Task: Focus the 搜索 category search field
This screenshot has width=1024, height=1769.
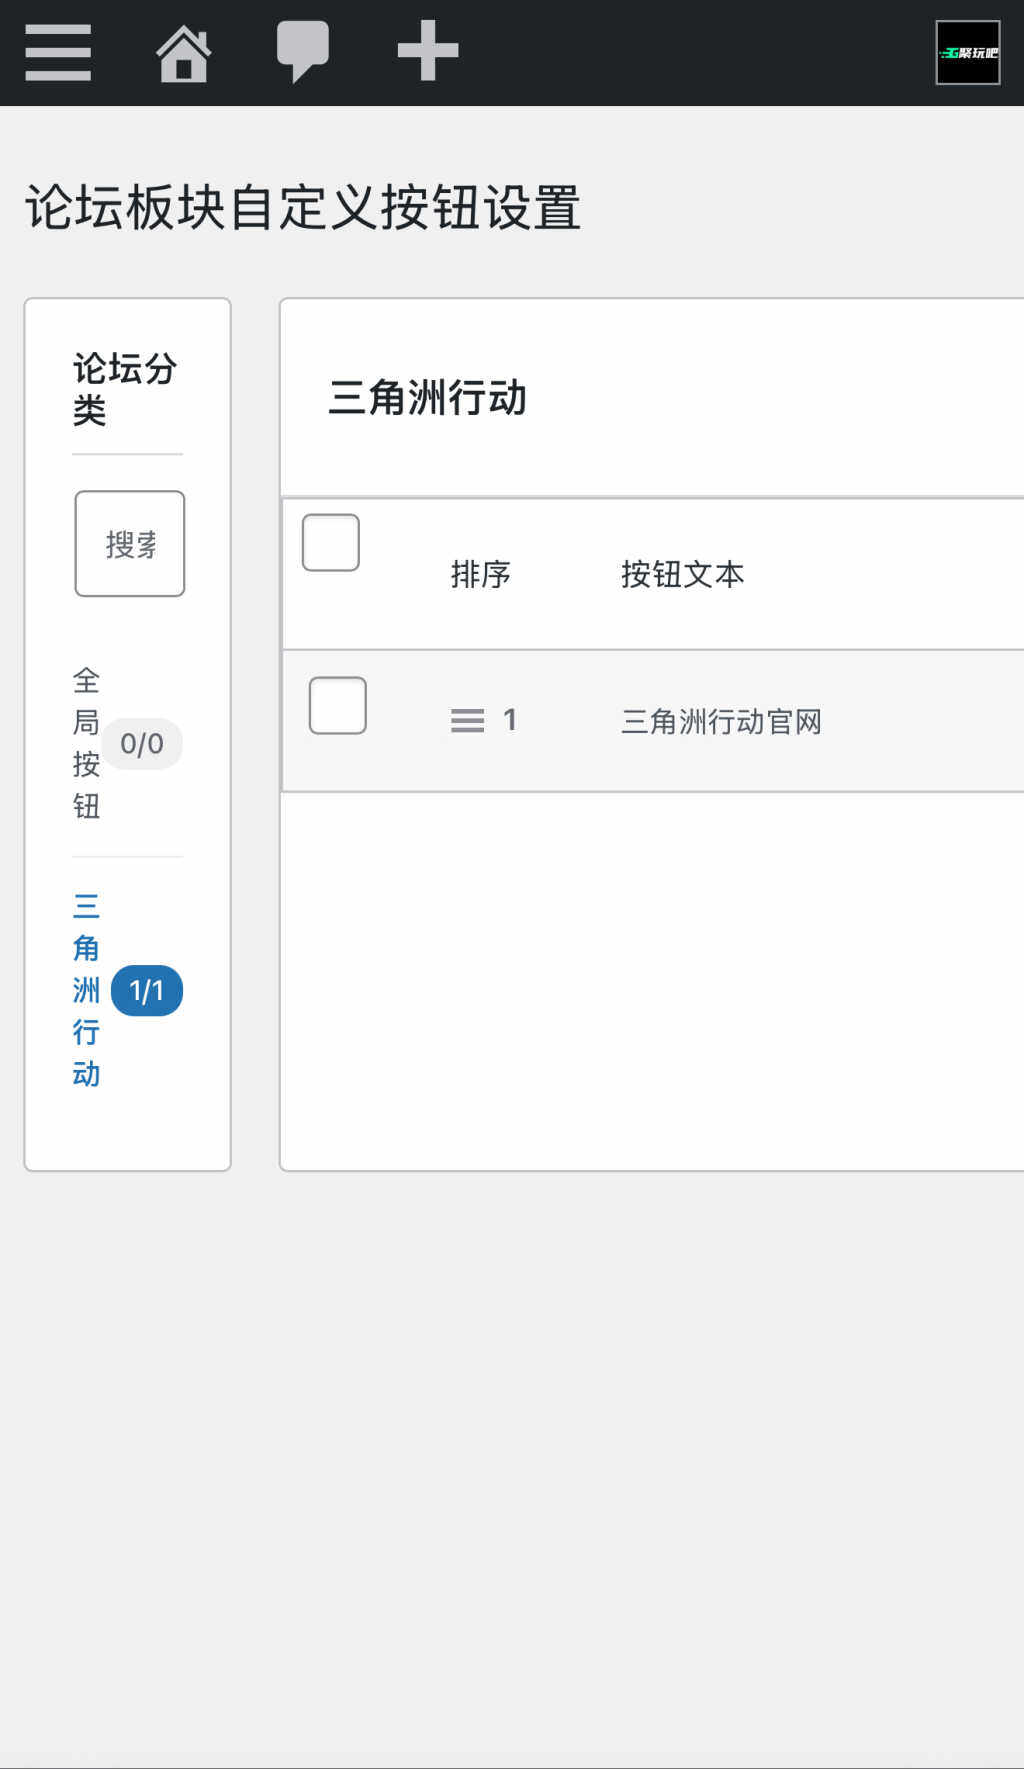Action: [130, 544]
